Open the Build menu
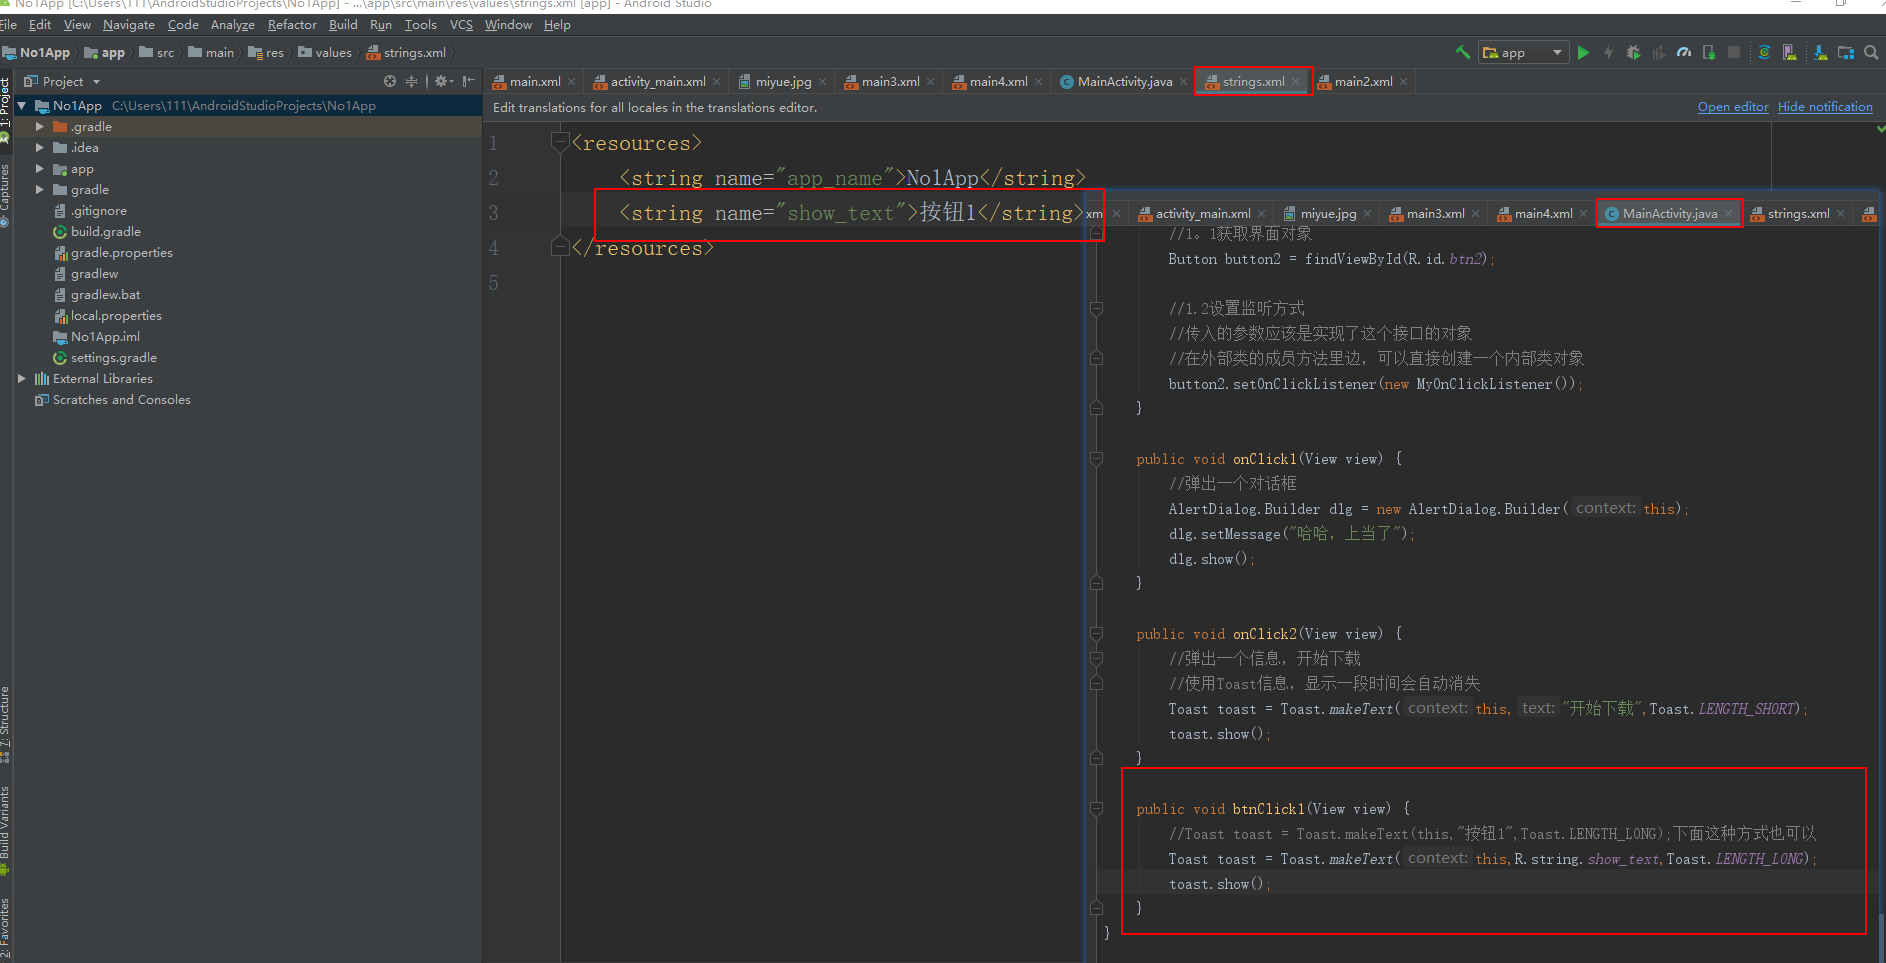This screenshot has height=963, width=1886. pyautogui.click(x=343, y=25)
